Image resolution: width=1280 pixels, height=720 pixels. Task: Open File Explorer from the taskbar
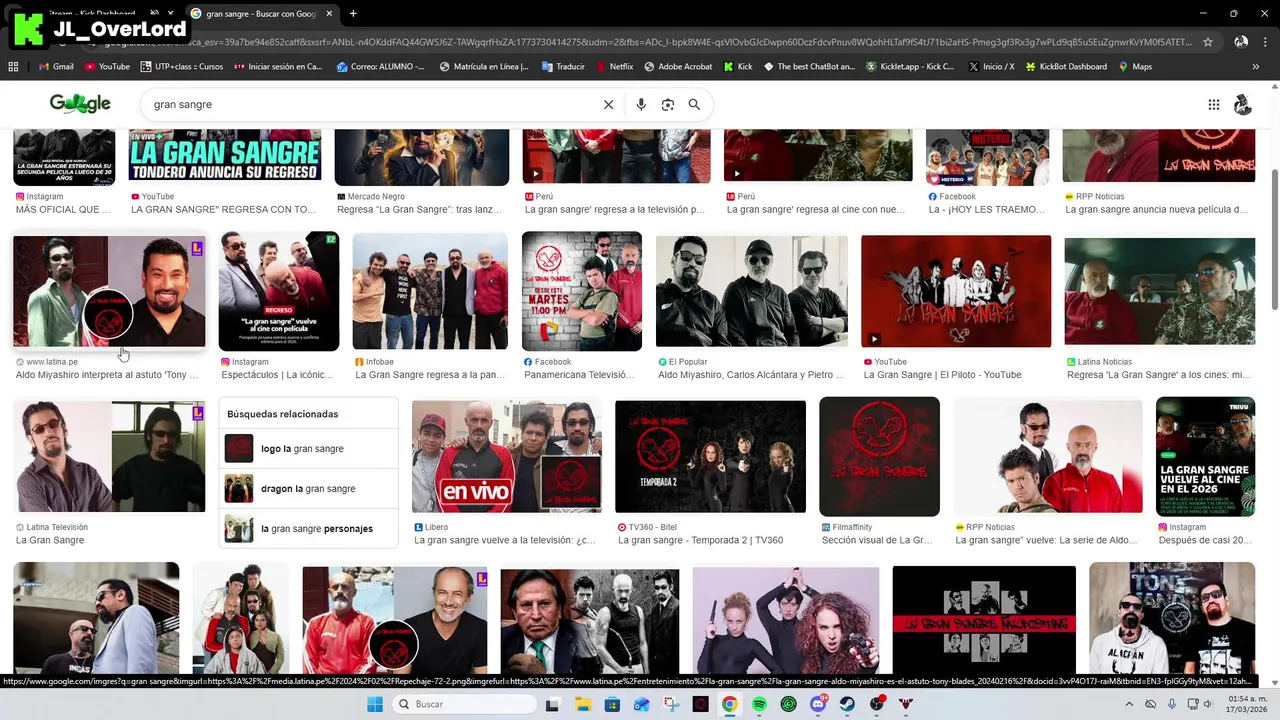coord(582,704)
